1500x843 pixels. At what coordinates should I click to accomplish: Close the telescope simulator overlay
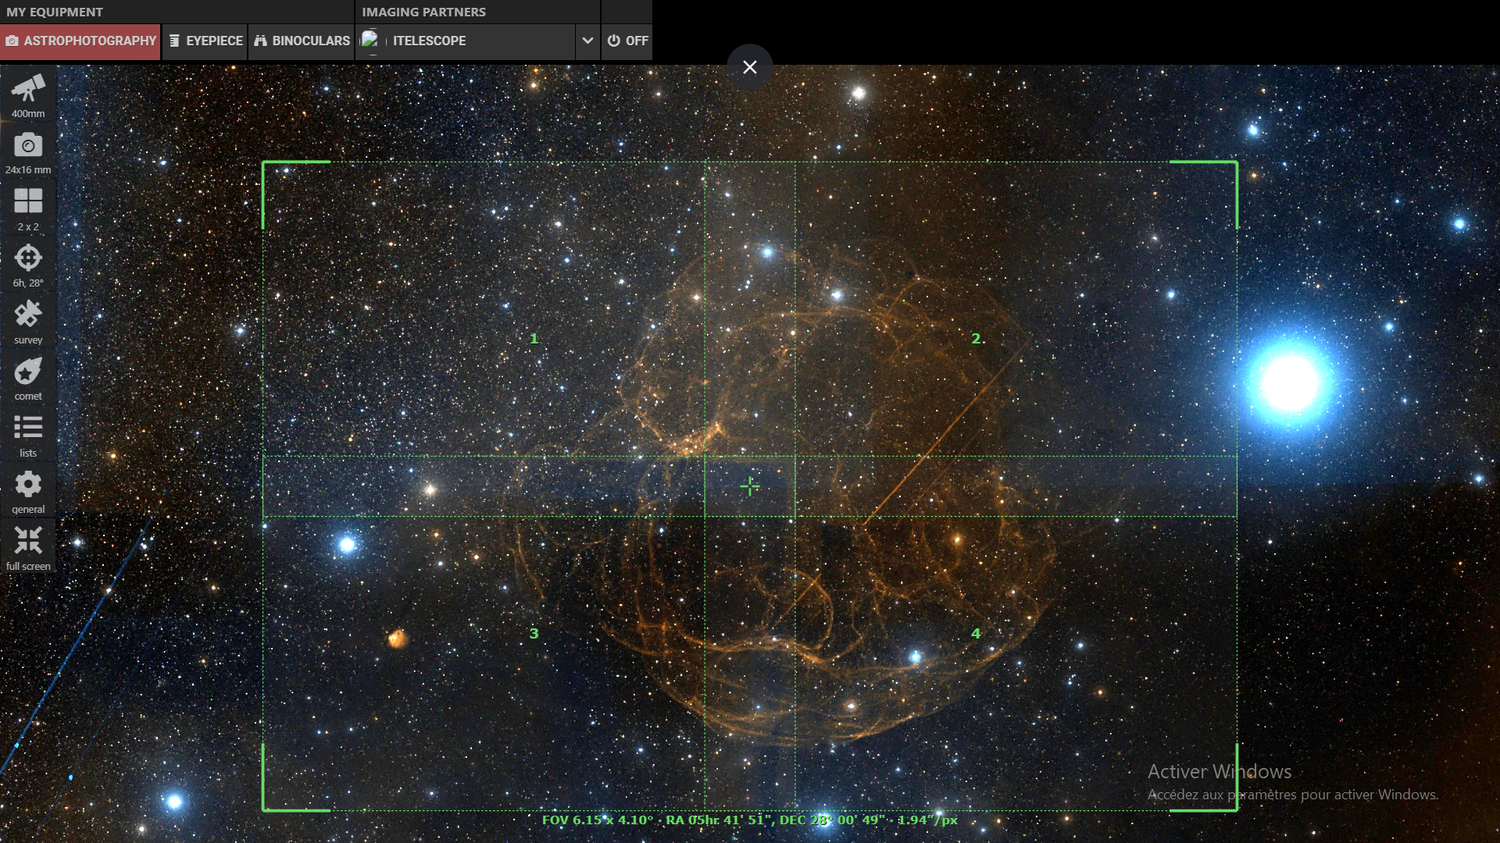tap(750, 67)
